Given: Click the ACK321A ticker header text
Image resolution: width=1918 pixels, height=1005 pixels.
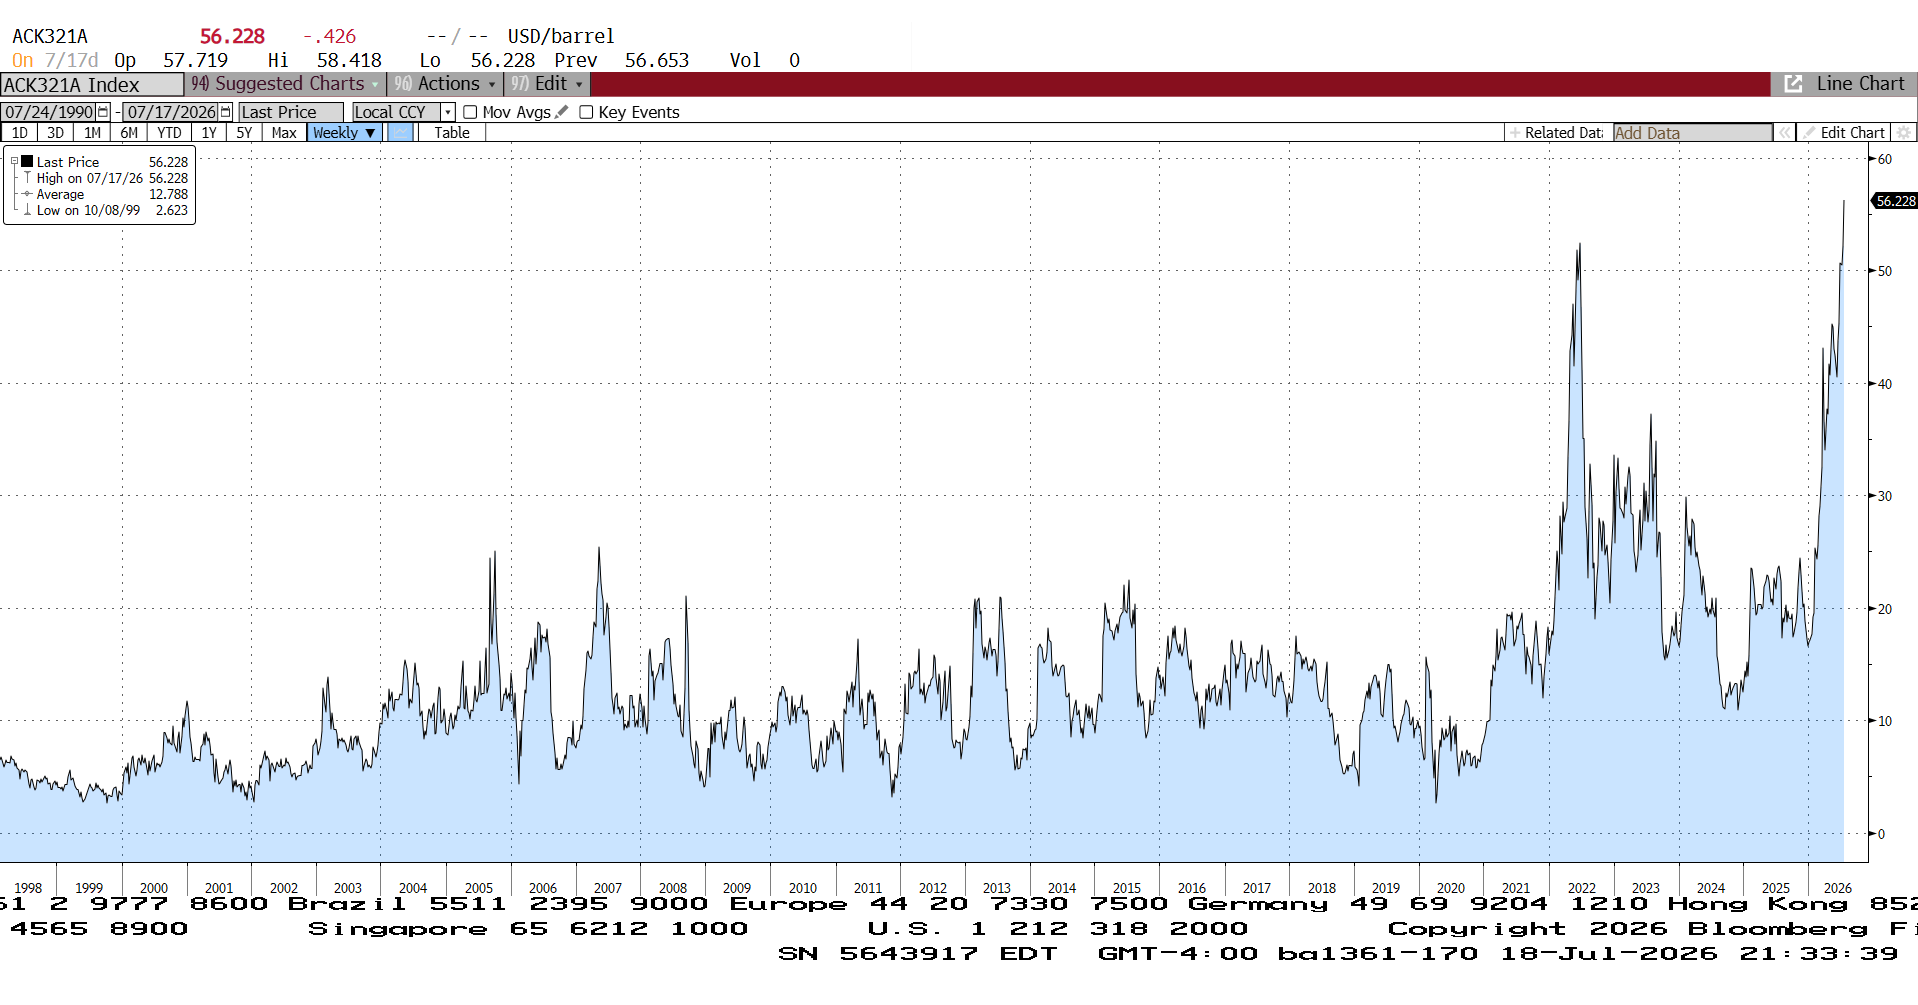Looking at the screenshot, I should coord(50,36).
